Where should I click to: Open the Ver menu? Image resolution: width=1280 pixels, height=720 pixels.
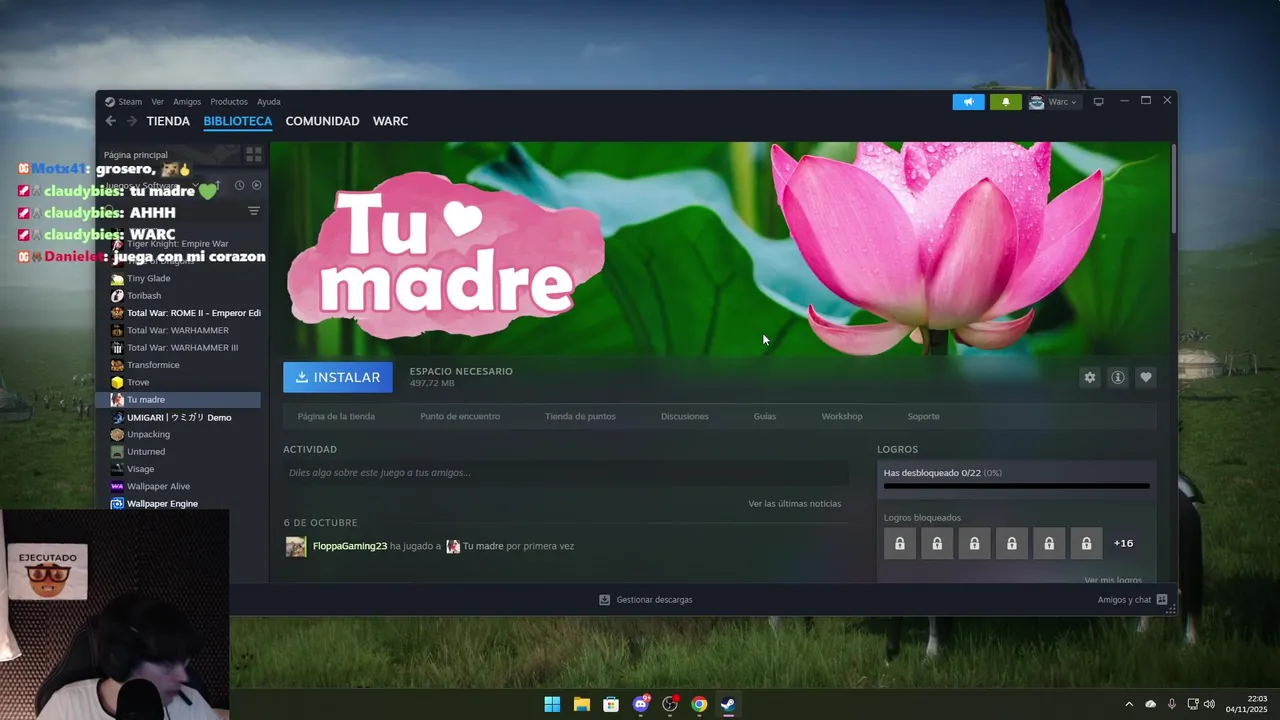pos(157,102)
